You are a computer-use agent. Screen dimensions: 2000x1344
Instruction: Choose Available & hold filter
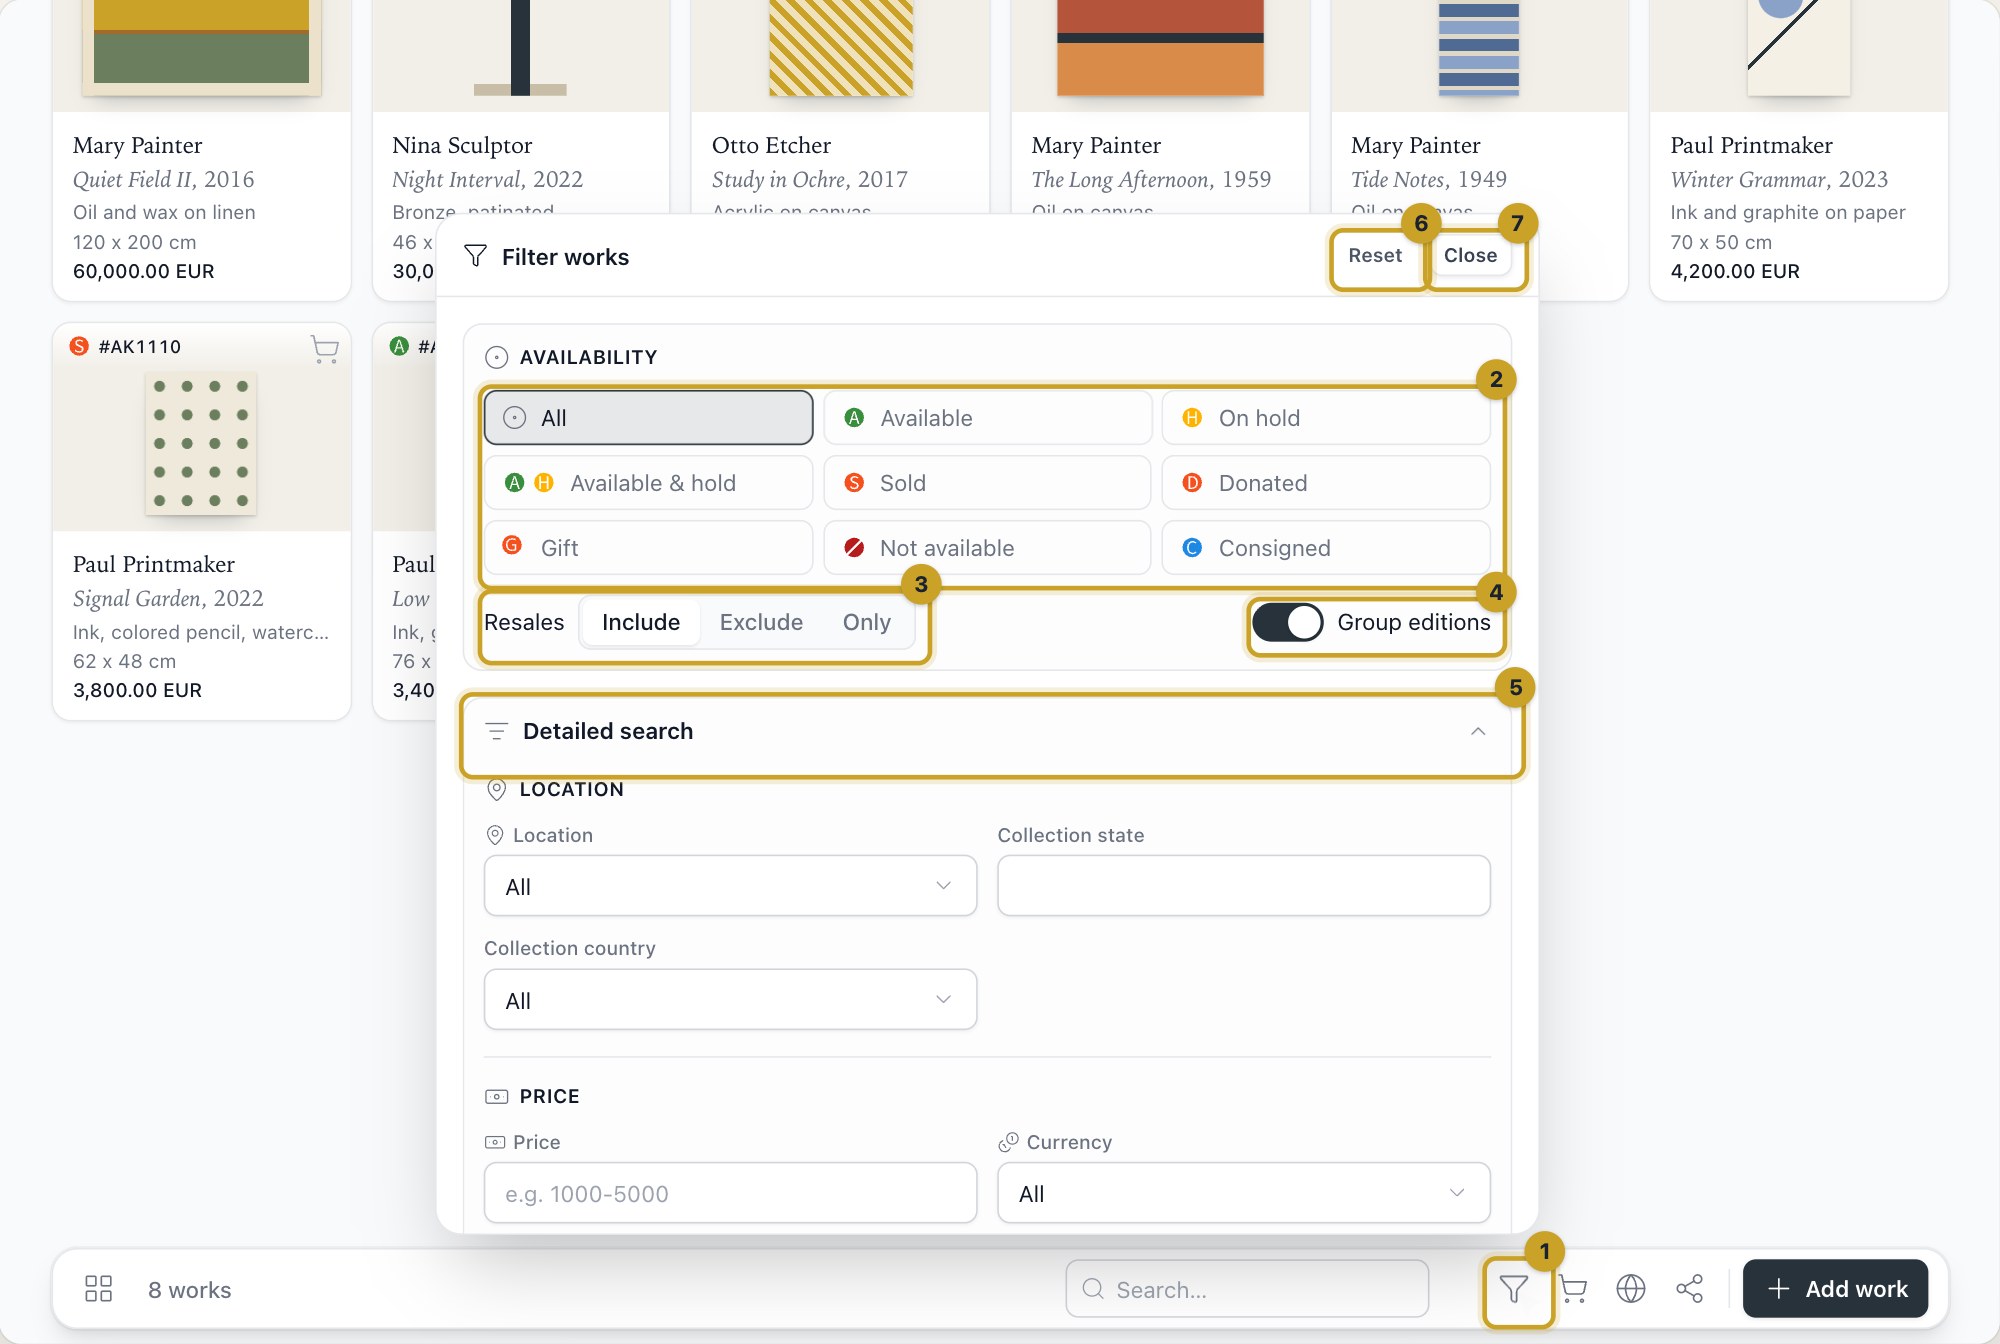coord(648,483)
